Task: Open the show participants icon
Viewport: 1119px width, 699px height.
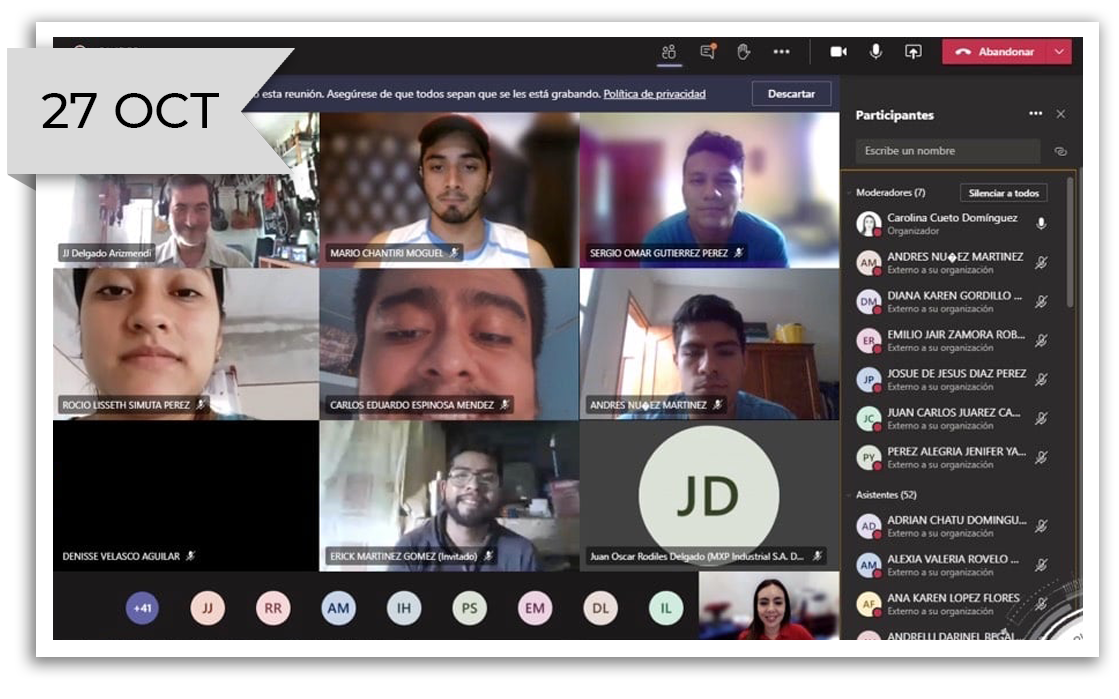Action: coord(669,51)
